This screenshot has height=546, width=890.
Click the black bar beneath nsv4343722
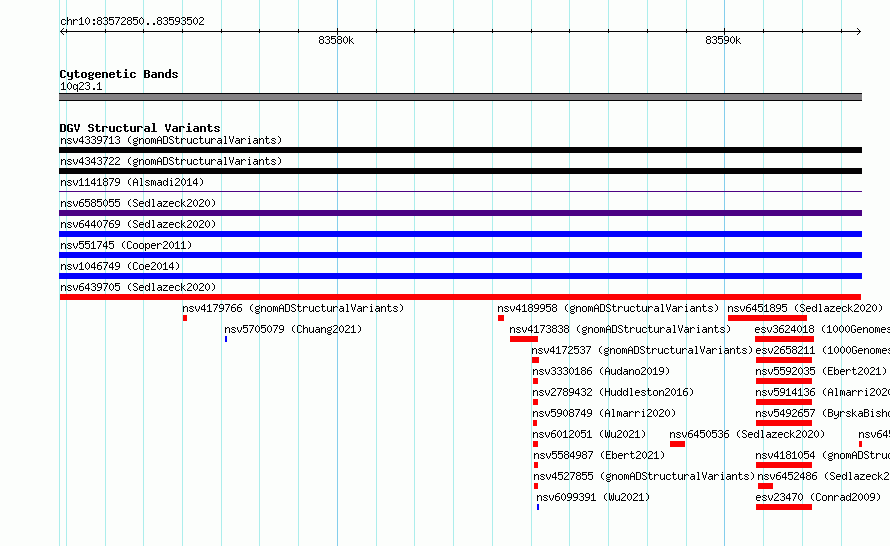pyautogui.click(x=460, y=171)
